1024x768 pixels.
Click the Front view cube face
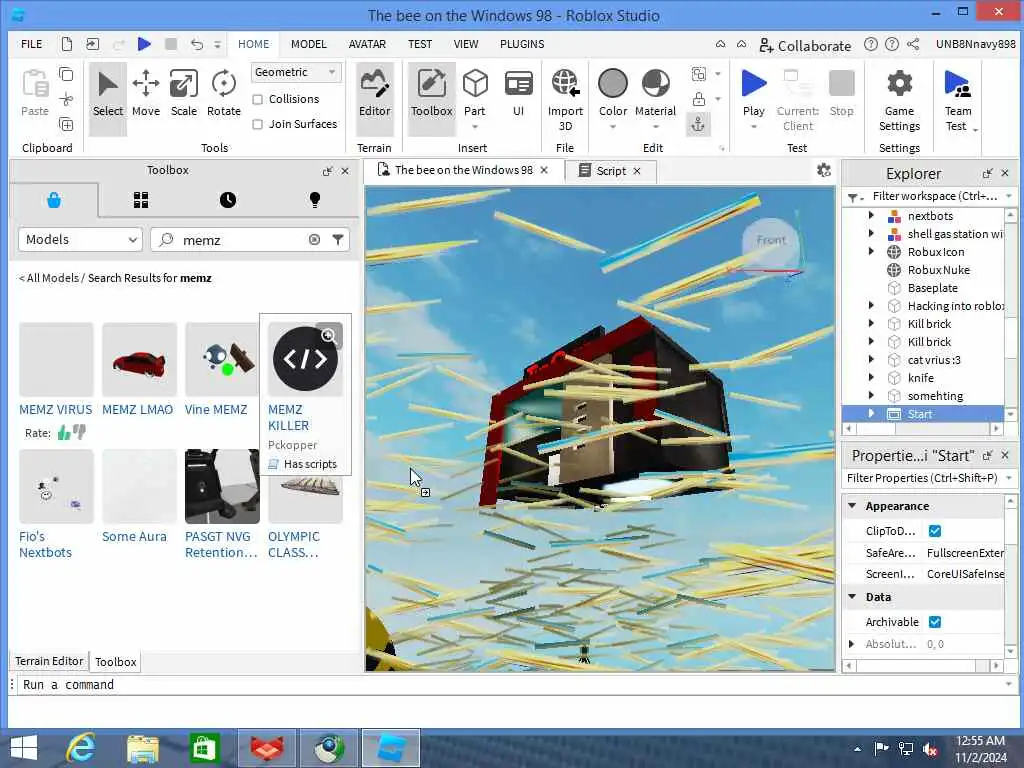click(771, 240)
